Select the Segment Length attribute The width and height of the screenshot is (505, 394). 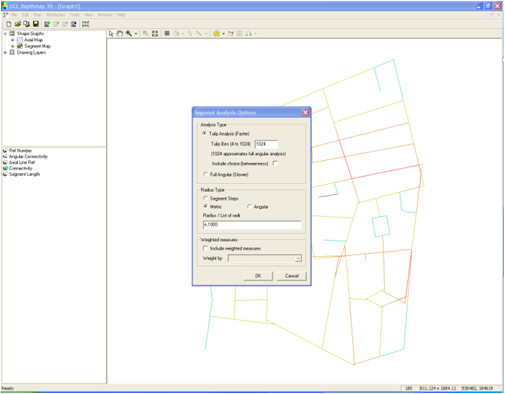[24, 174]
